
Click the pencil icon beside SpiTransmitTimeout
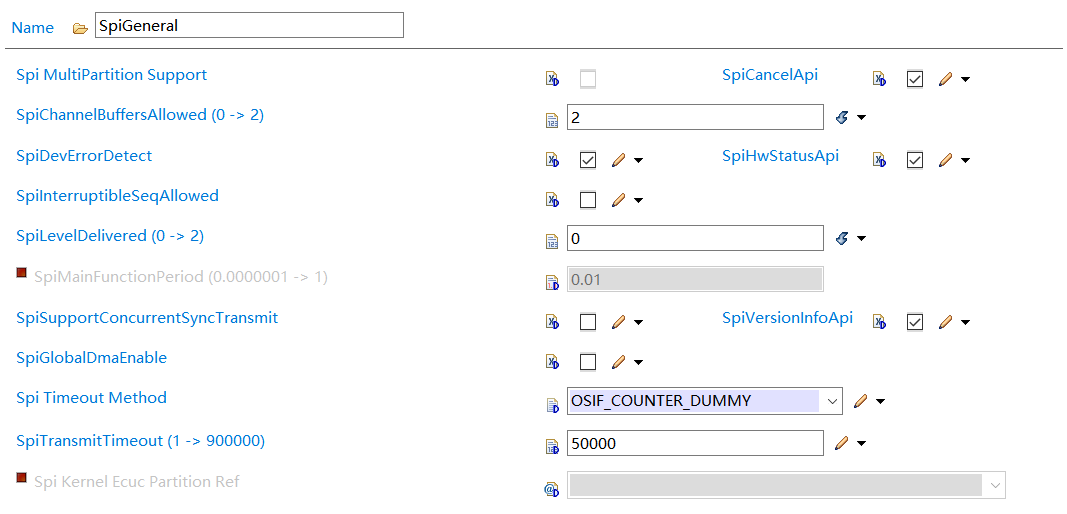(x=842, y=443)
